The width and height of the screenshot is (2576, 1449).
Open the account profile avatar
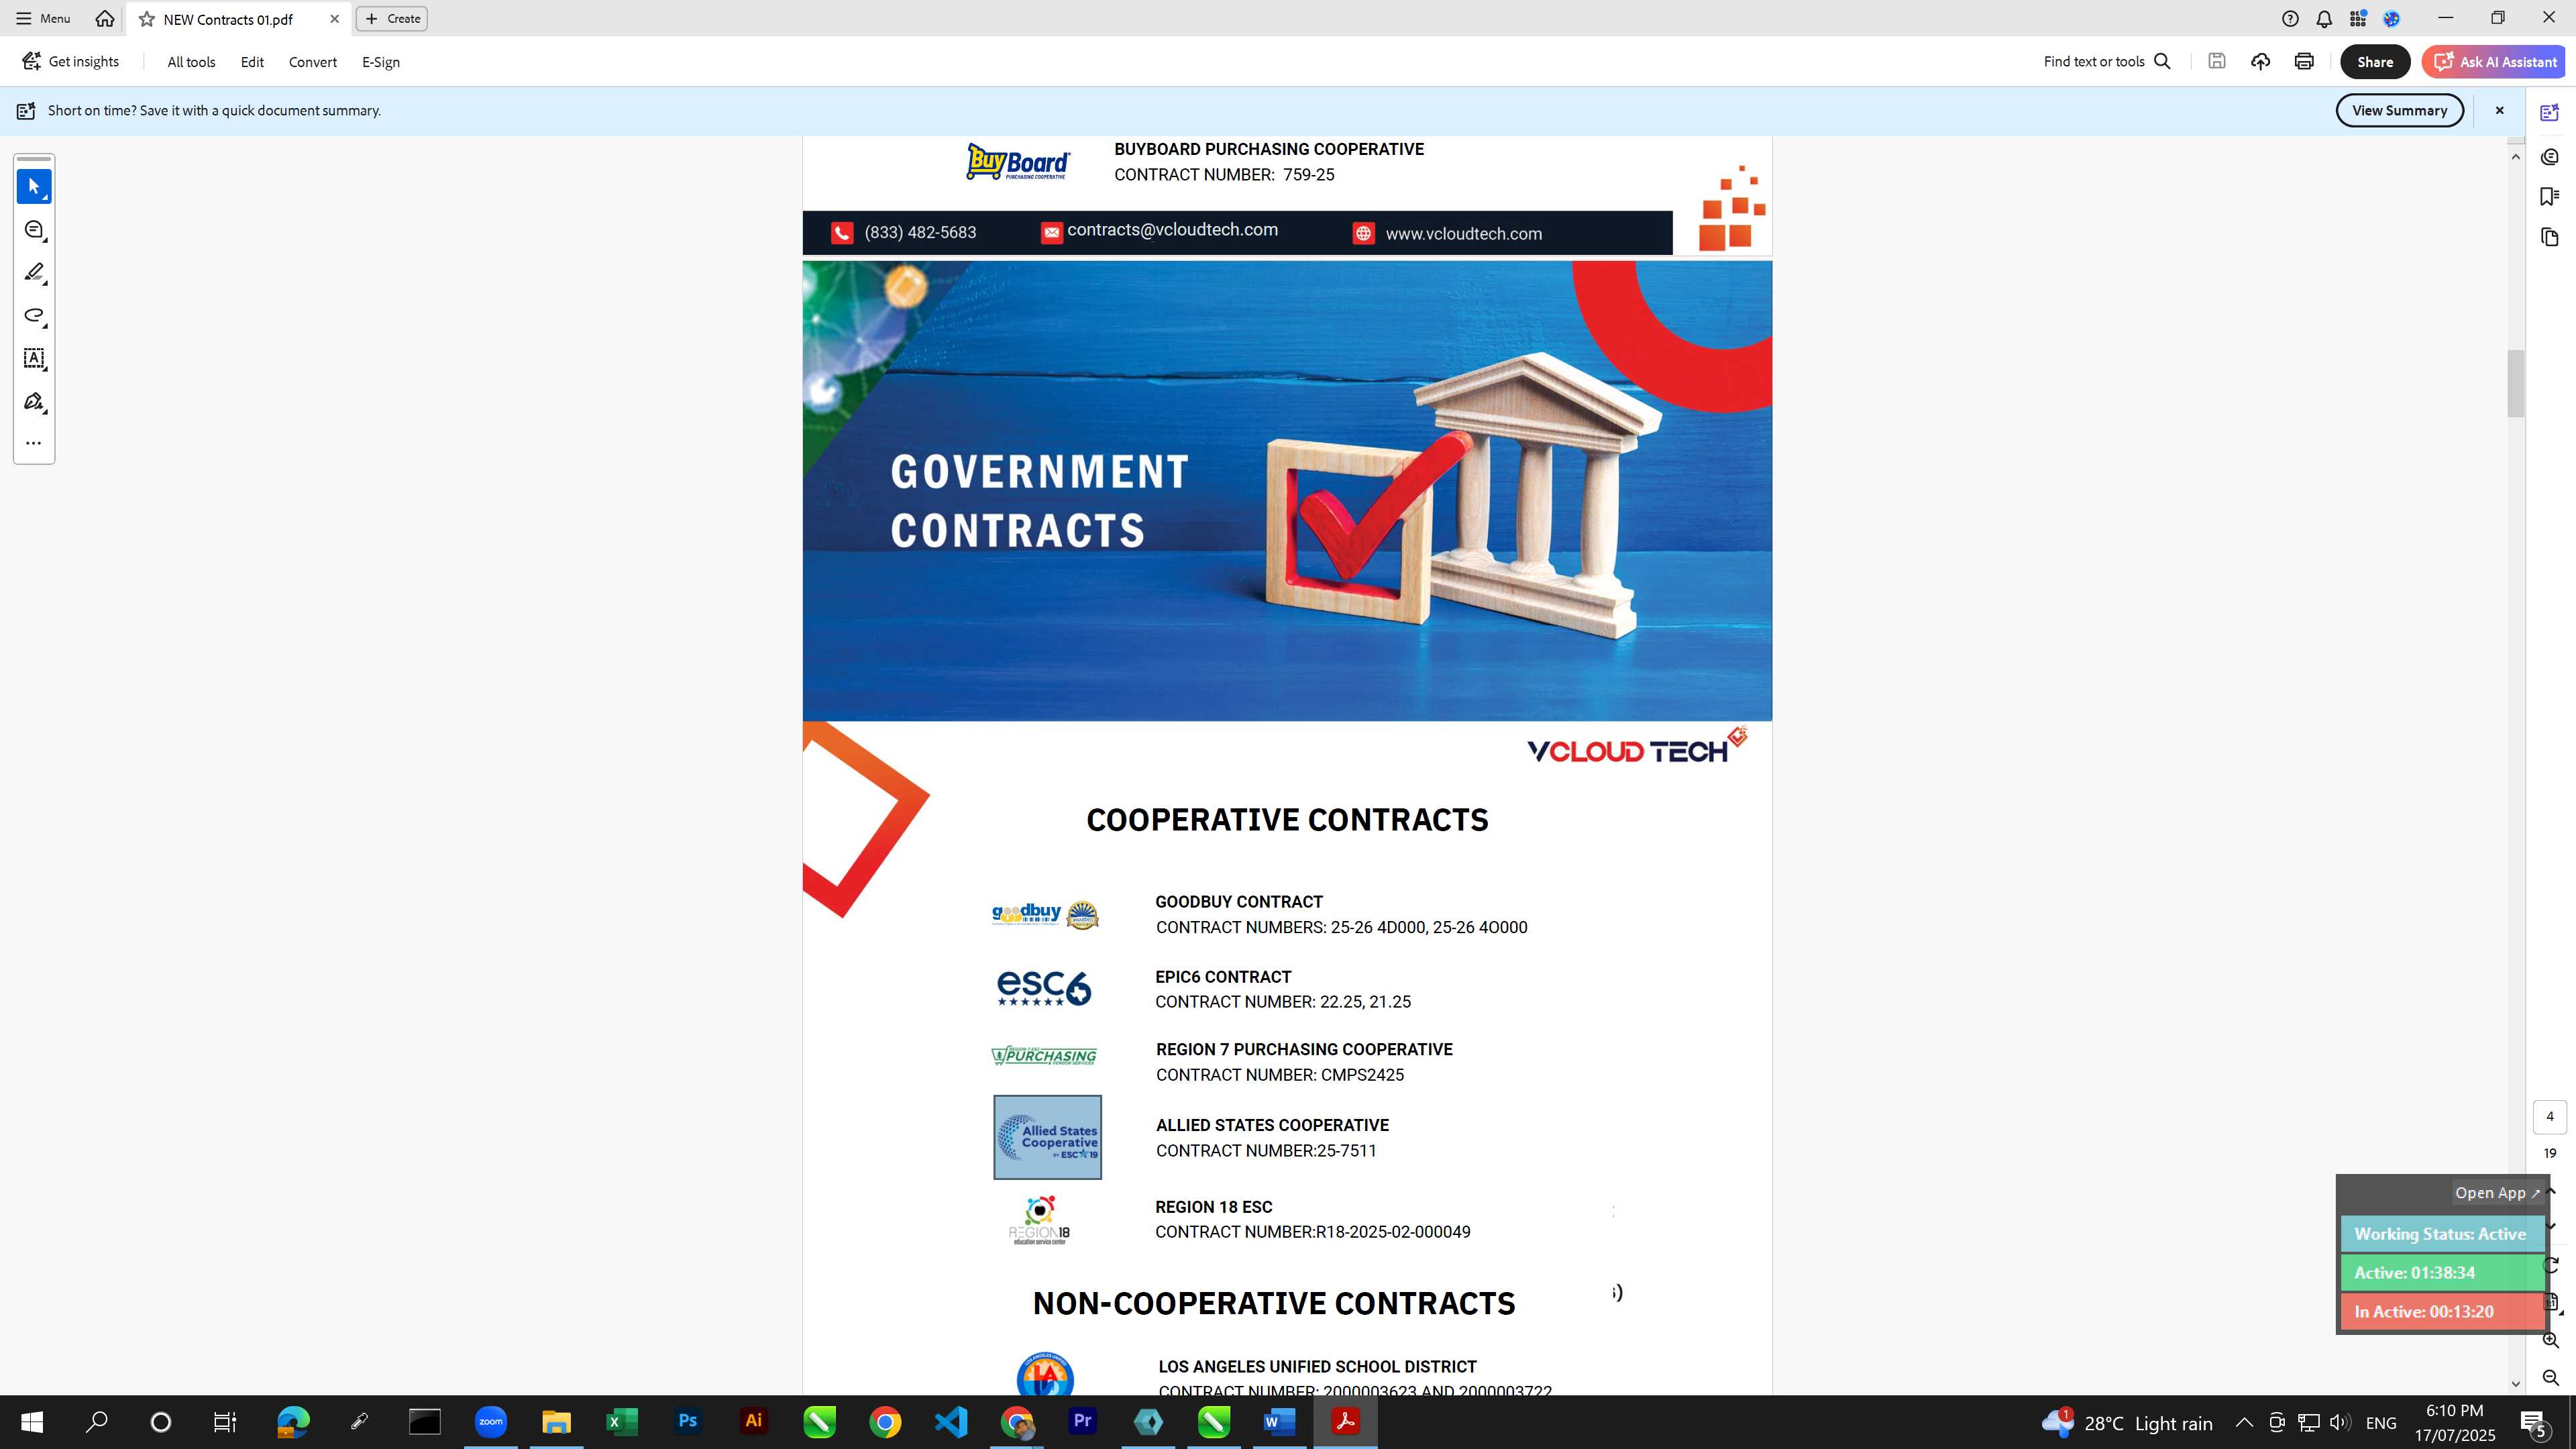click(2392, 18)
